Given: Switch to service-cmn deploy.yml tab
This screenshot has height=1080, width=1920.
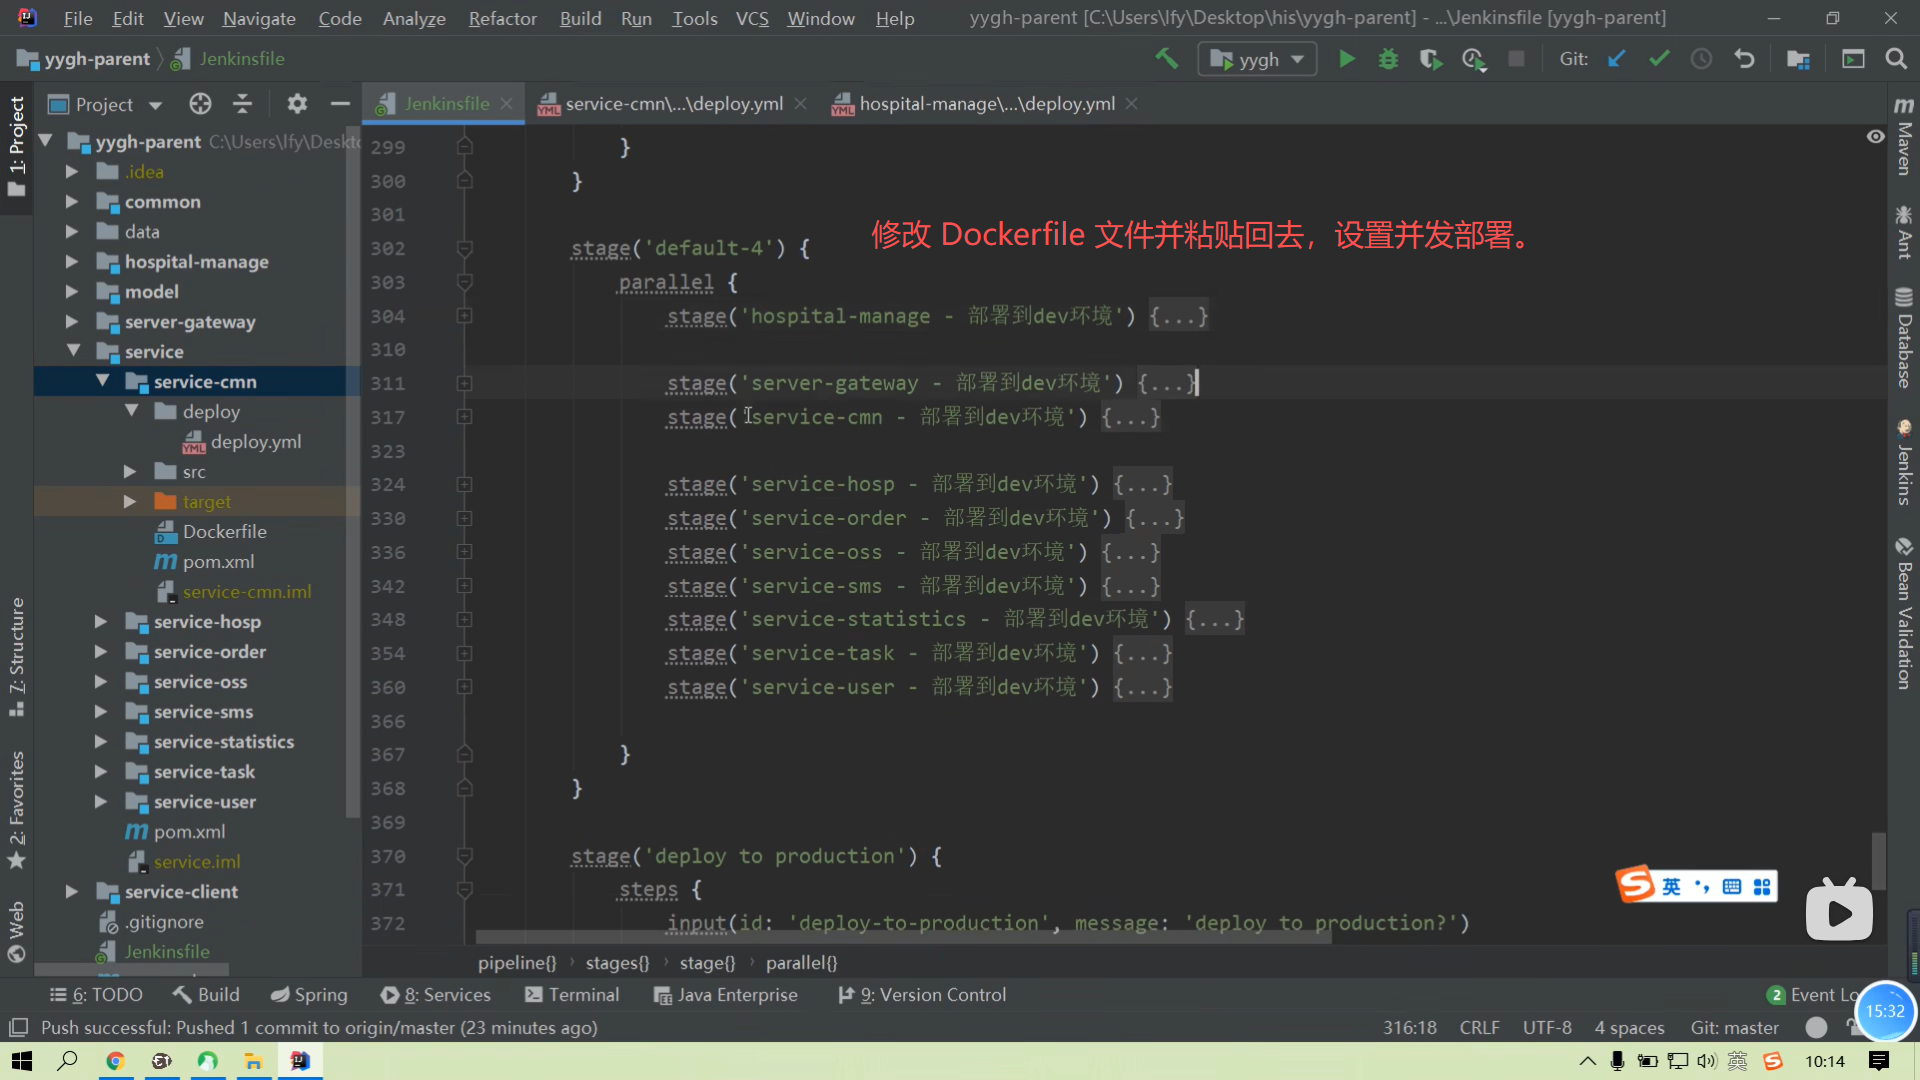Looking at the screenshot, I should [674, 104].
